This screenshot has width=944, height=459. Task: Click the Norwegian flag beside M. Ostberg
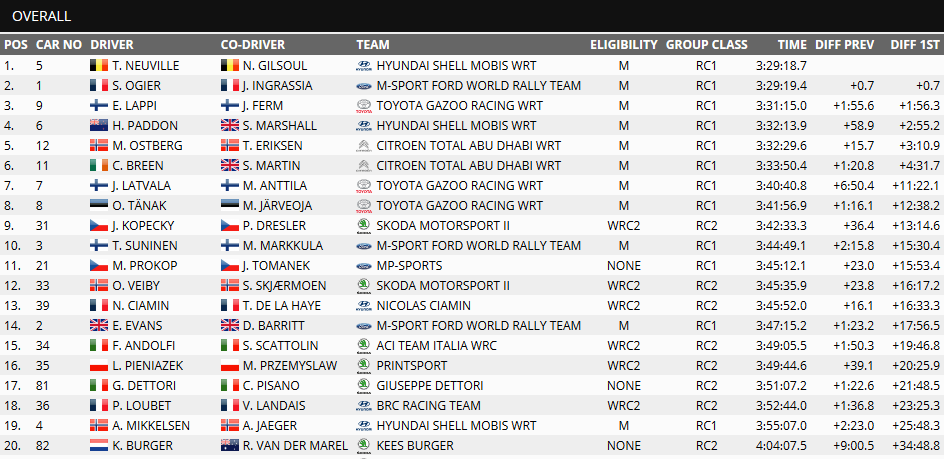pos(99,146)
